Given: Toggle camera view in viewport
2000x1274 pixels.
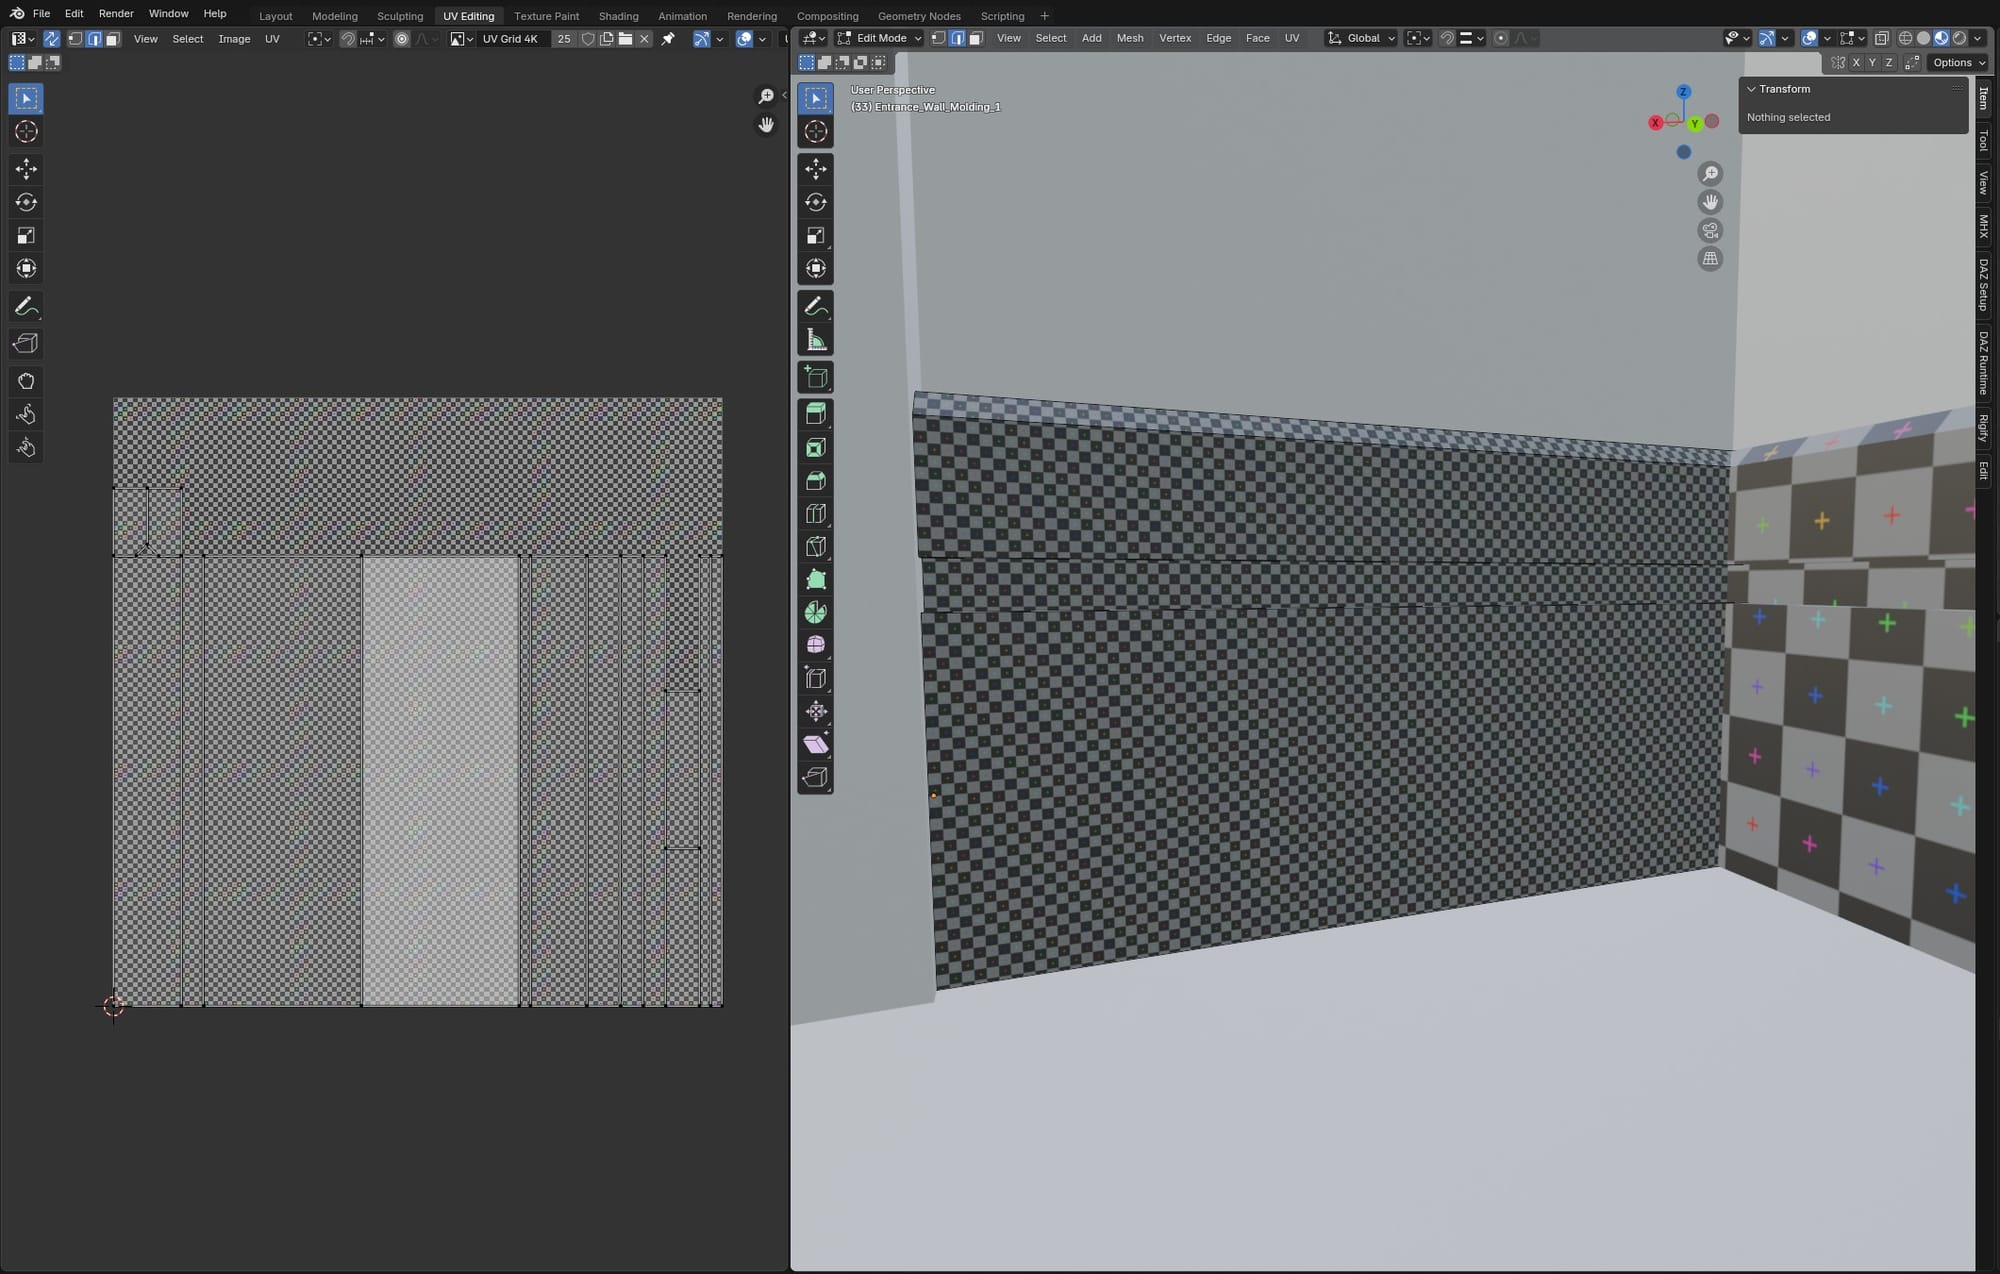Looking at the screenshot, I should click(1710, 231).
